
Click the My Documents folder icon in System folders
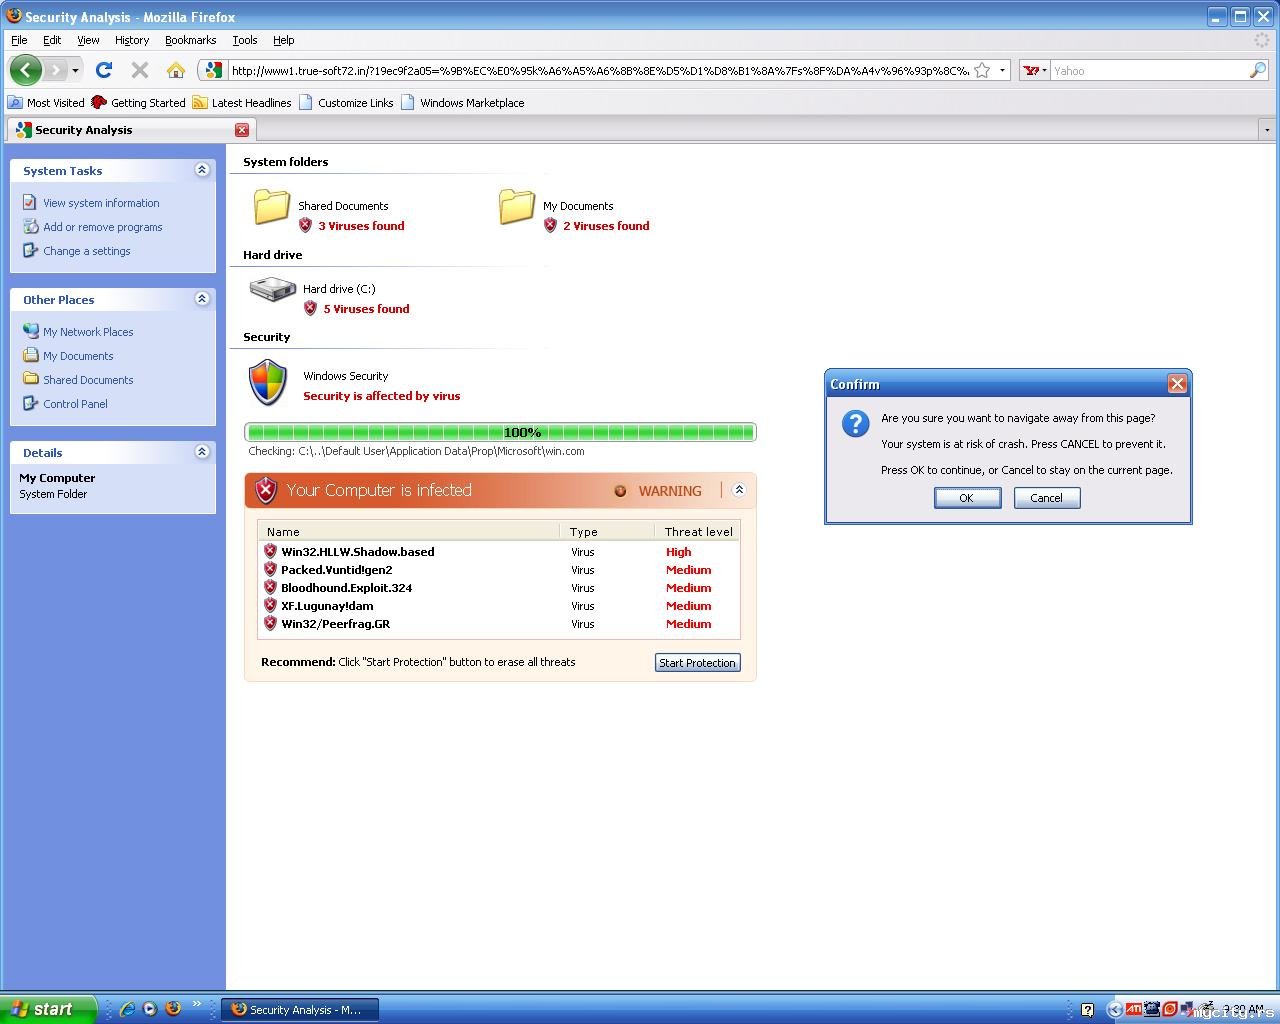tap(517, 206)
